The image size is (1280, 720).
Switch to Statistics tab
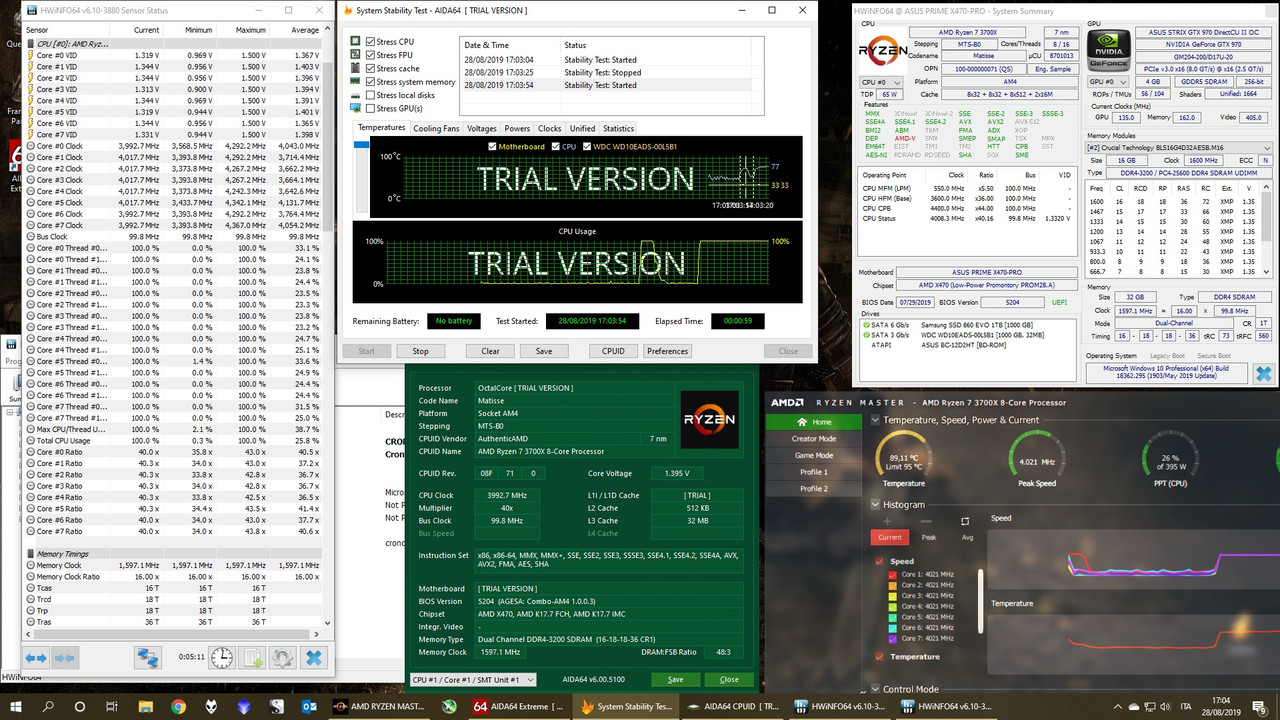coord(618,128)
